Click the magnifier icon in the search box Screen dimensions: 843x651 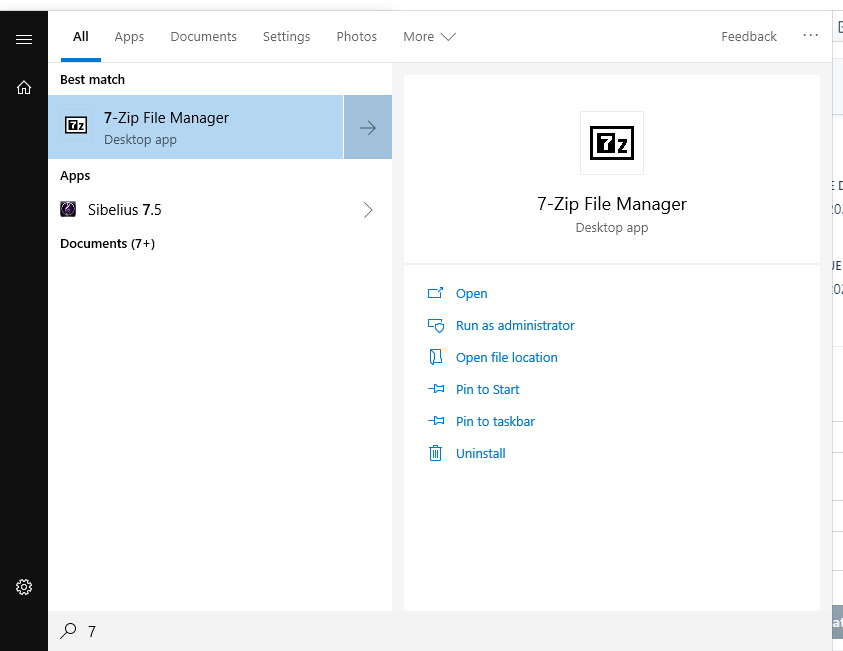[68, 631]
